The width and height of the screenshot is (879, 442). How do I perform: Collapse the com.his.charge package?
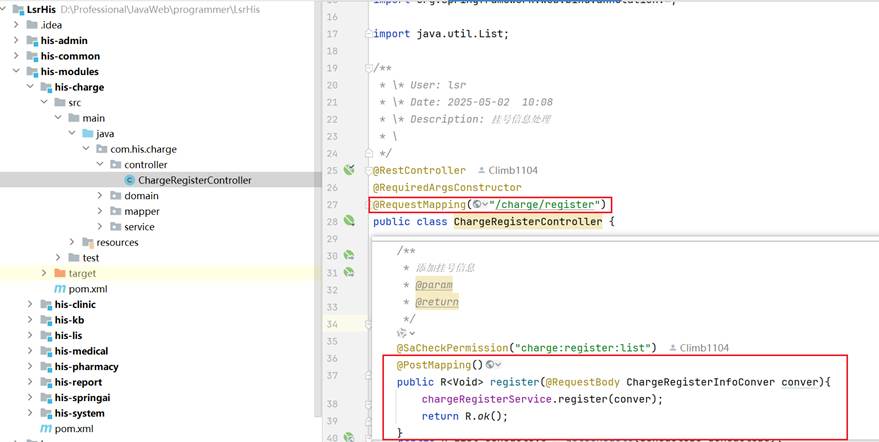86,149
